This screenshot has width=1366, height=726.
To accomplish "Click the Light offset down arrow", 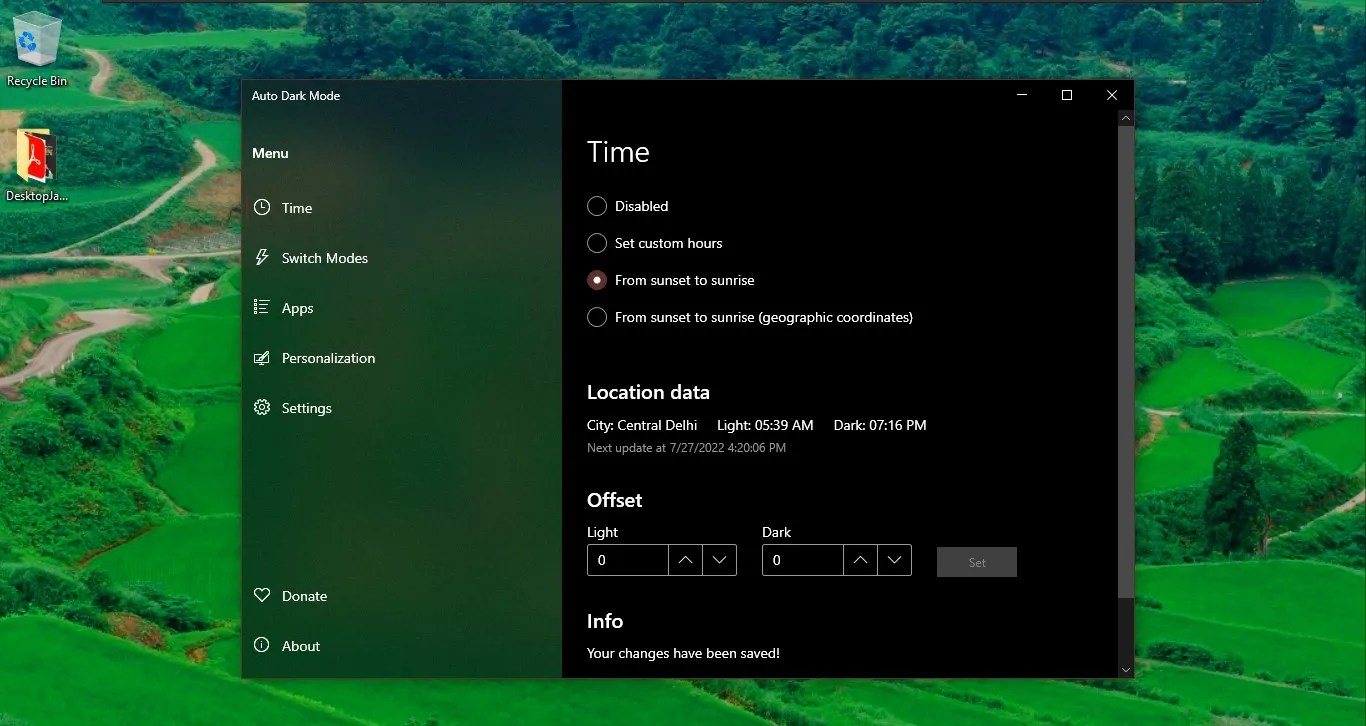I will [720, 560].
